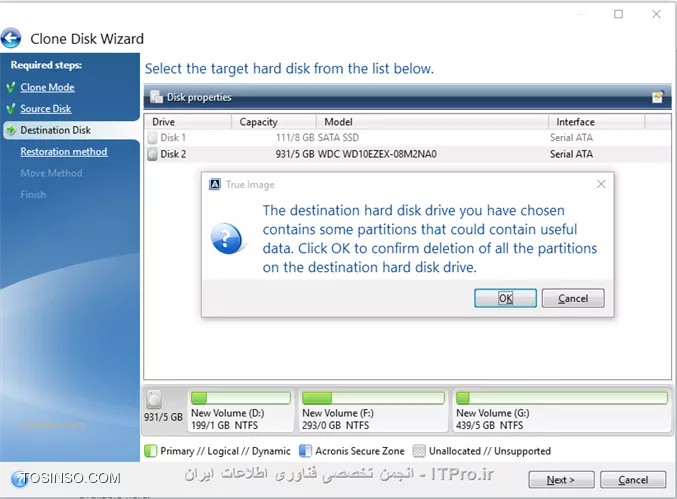Select the New Volume (D:) partition bar
Screen dimensions: 677x499
tap(241, 398)
